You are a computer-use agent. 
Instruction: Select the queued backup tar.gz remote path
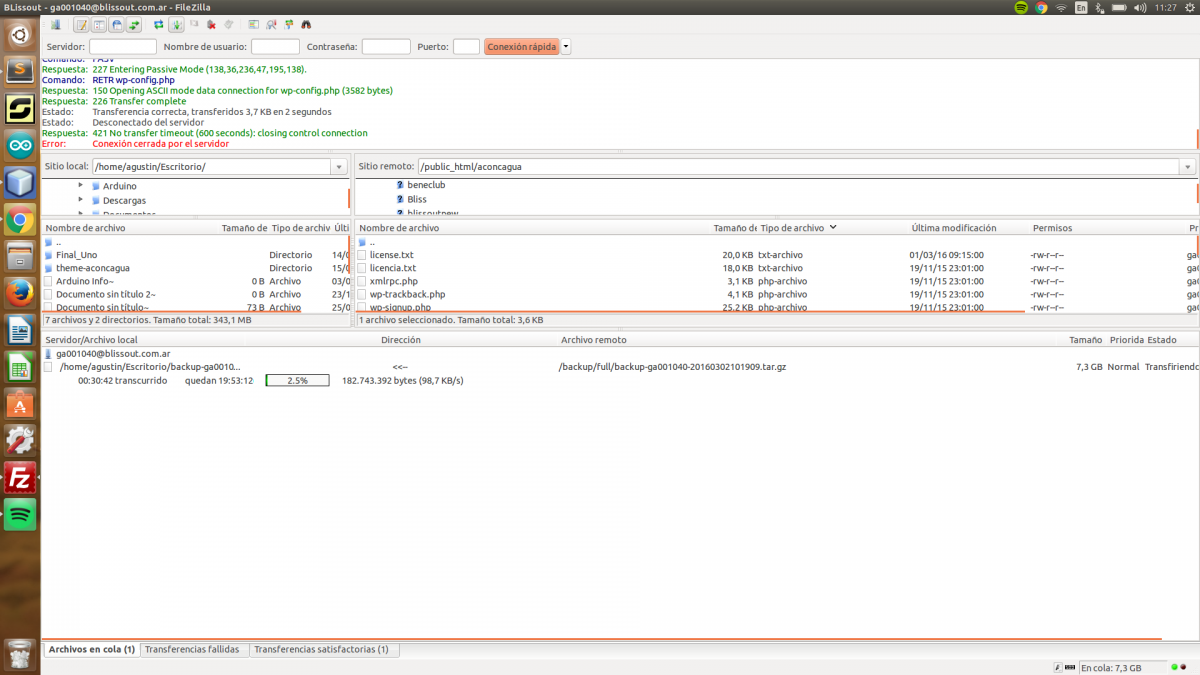[672, 367]
